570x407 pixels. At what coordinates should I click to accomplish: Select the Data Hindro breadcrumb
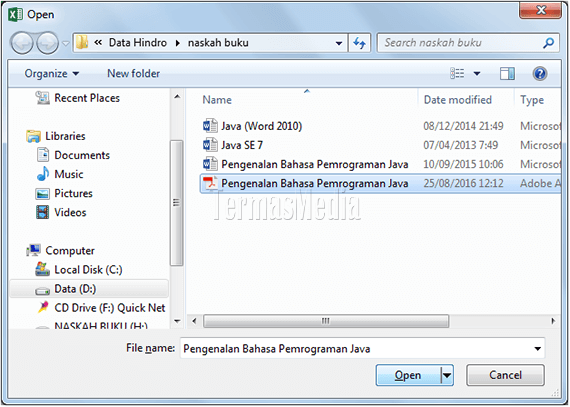pos(137,43)
